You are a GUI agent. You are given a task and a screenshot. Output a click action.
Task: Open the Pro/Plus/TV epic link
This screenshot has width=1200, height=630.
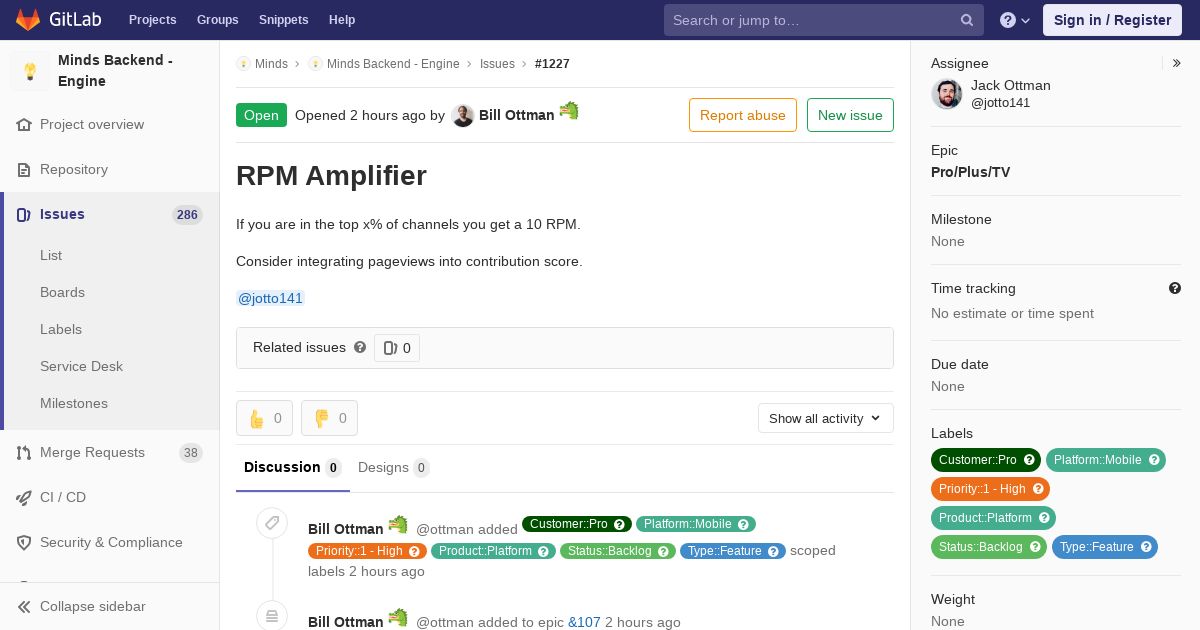[x=970, y=172]
